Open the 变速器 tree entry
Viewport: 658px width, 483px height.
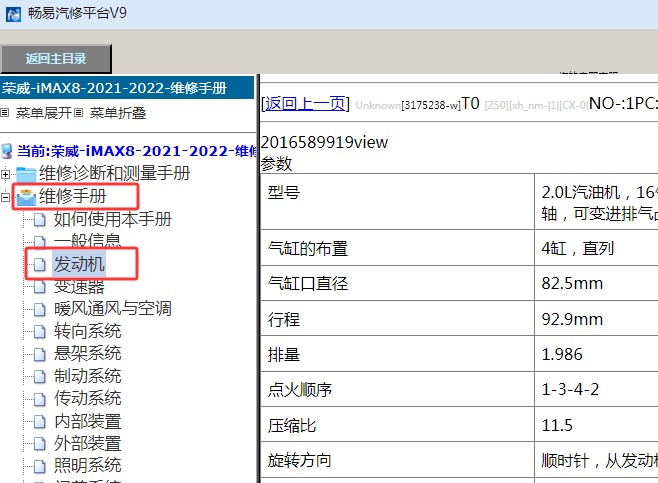point(79,287)
